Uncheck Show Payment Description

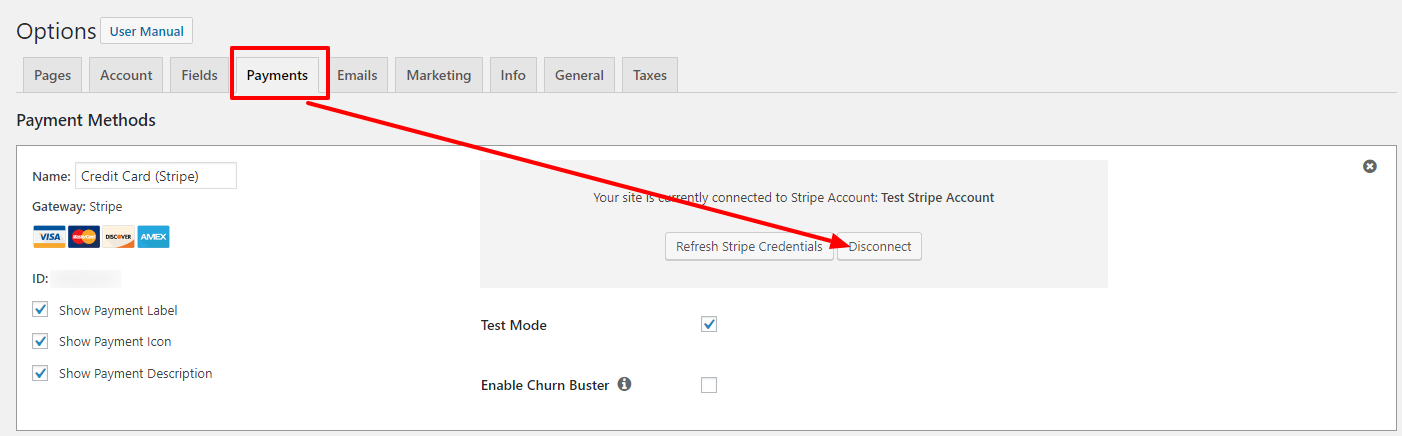click(x=40, y=373)
